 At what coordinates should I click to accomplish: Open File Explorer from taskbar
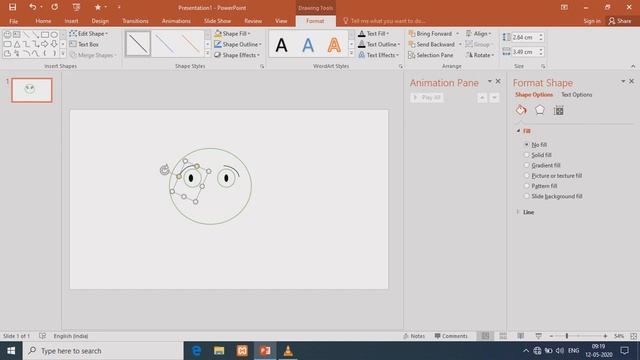(219, 351)
